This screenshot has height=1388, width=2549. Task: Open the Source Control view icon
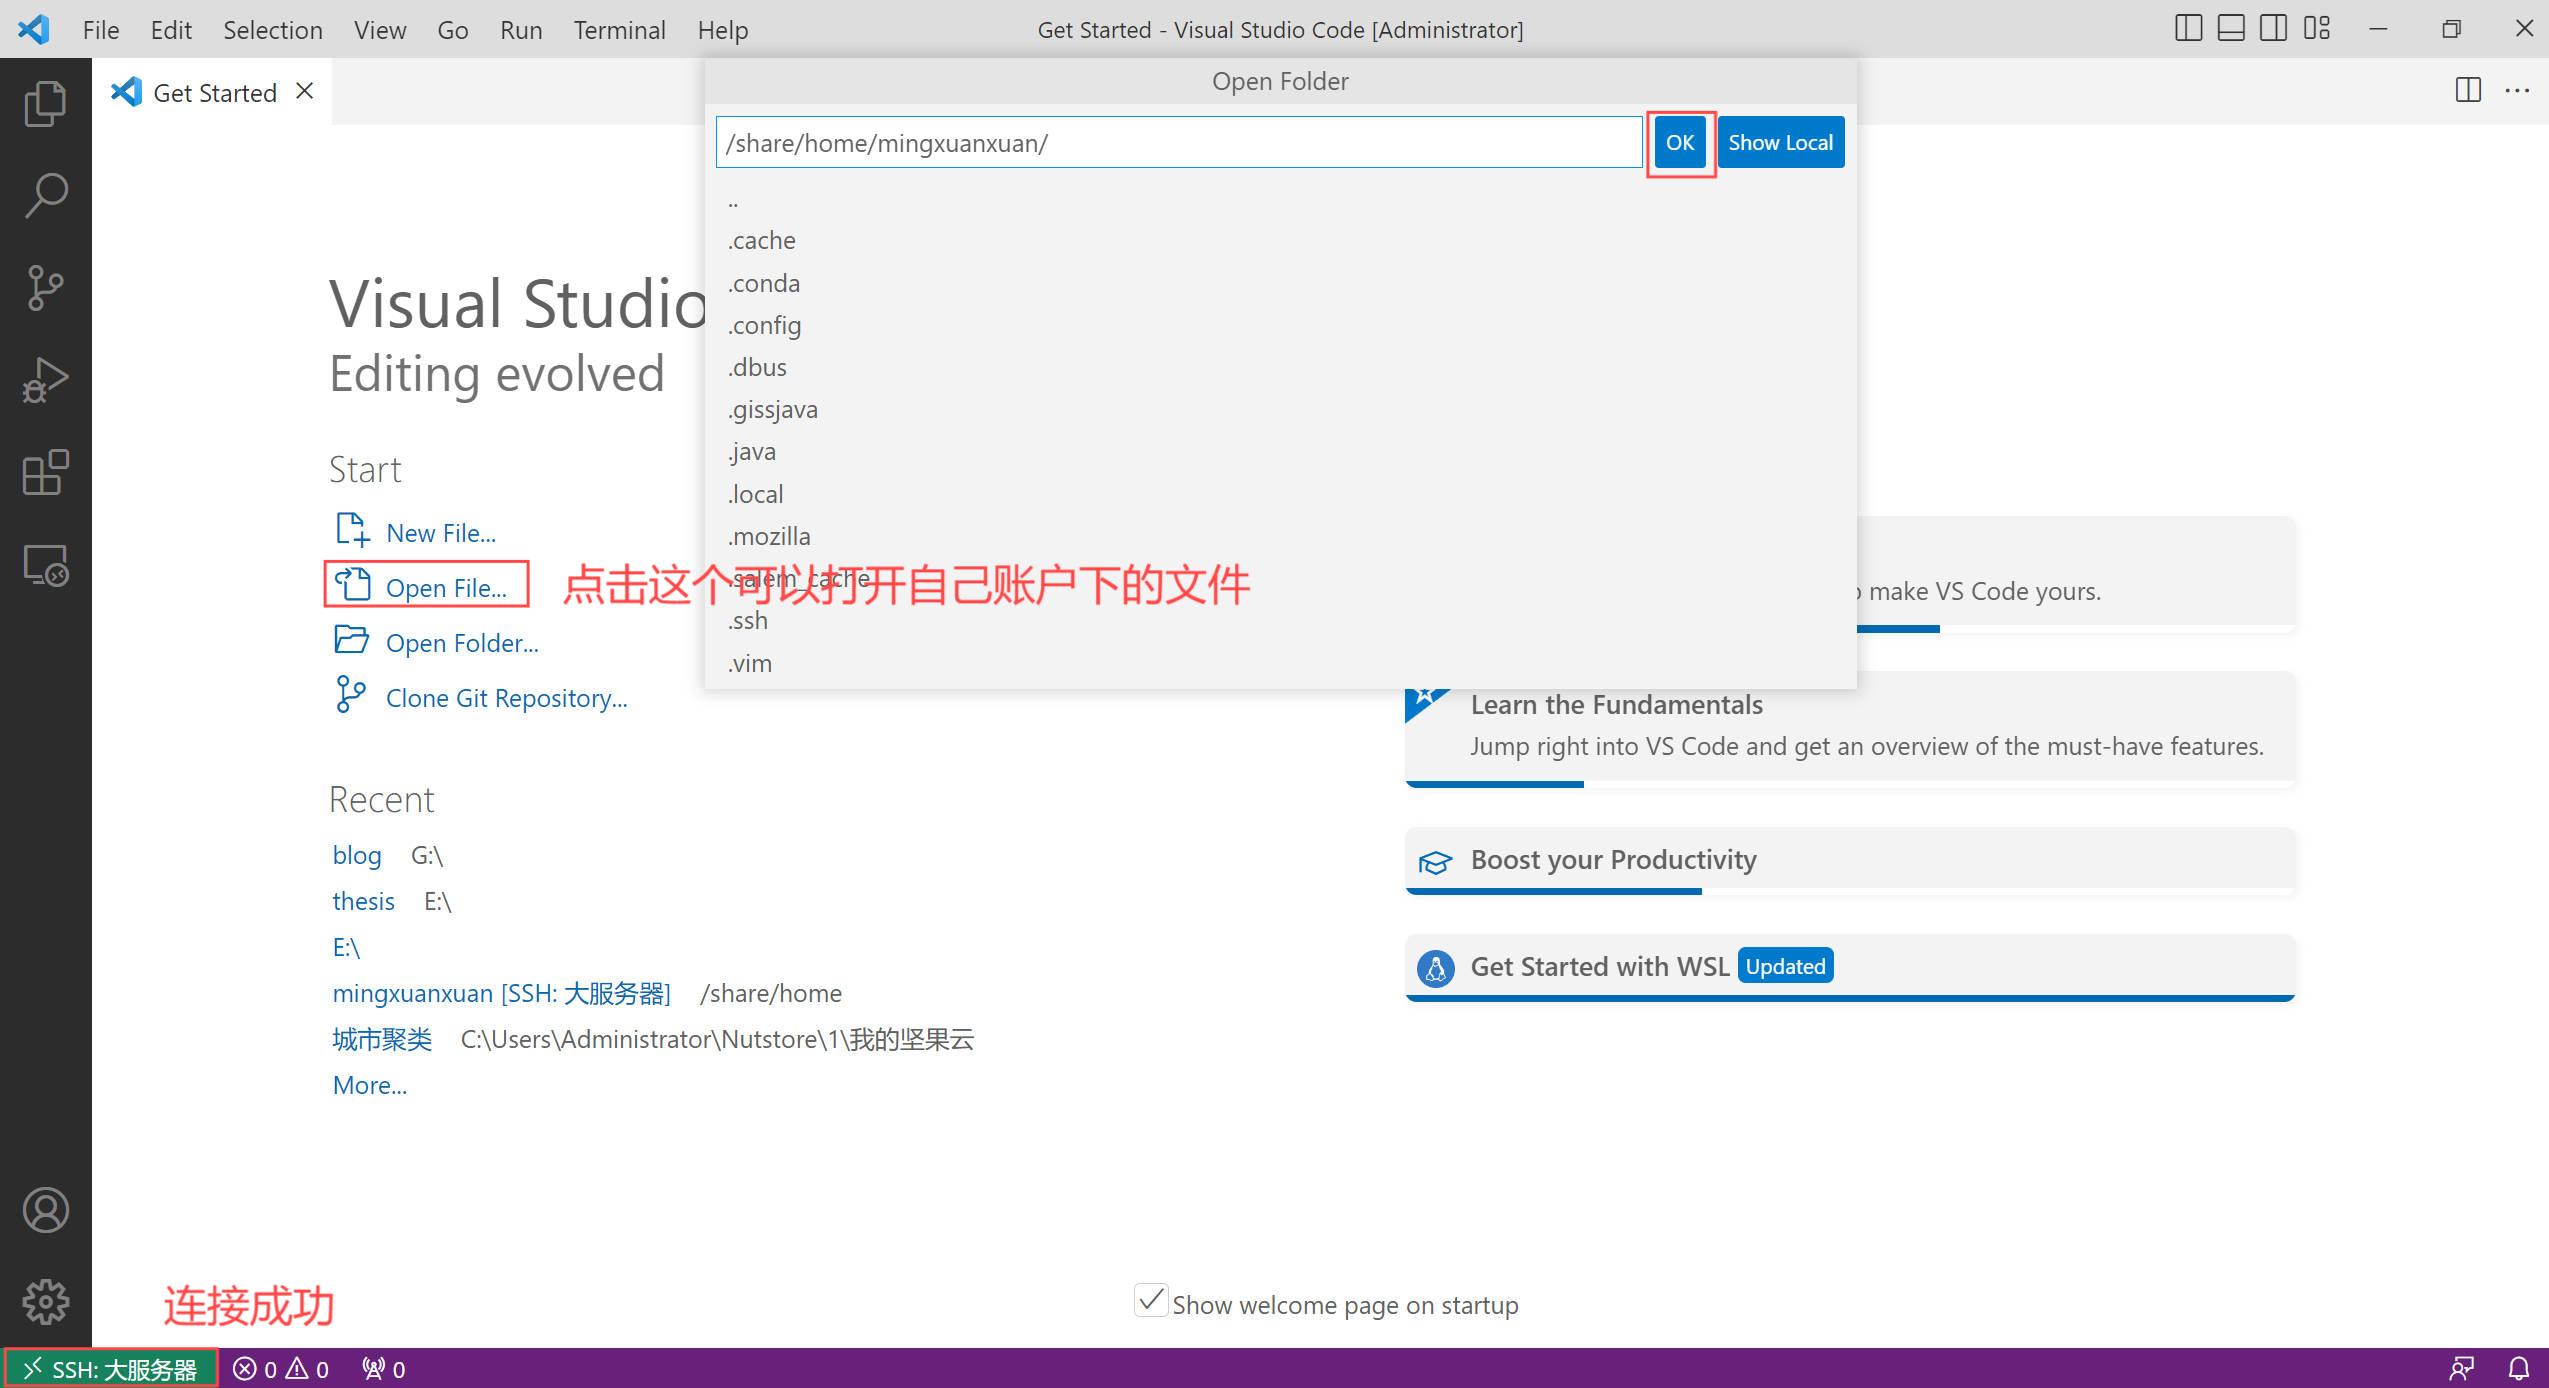click(x=45, y=288)
